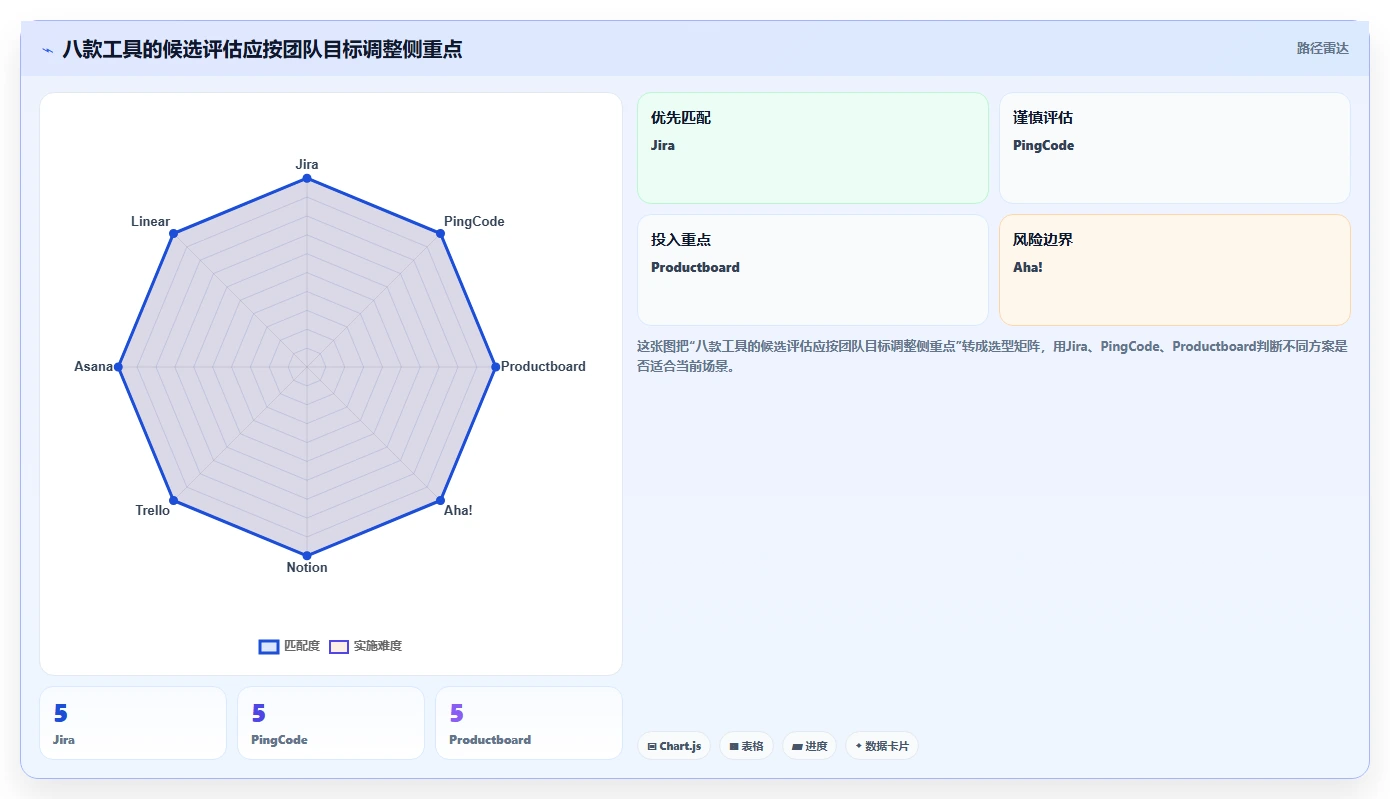
Task: Click the 进度 tag chip
Action: point(809,746)
